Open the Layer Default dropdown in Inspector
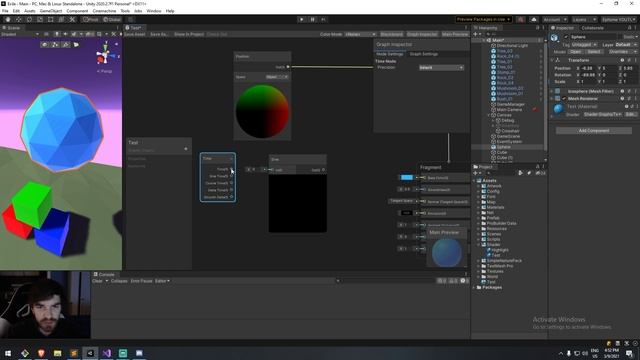The image size is (640, 360). 626,44
